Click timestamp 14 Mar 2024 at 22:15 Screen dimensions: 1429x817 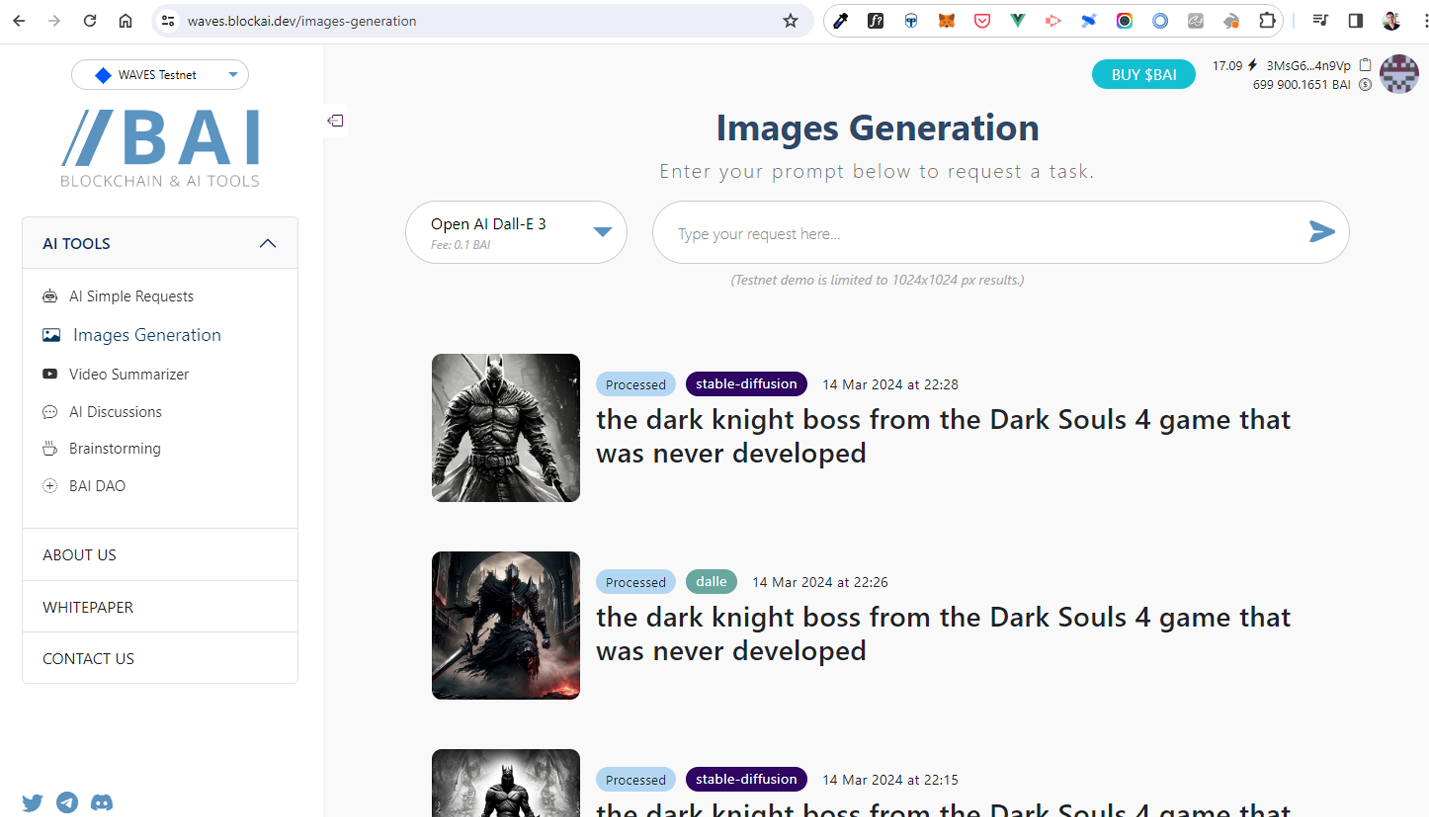(890, 780)
